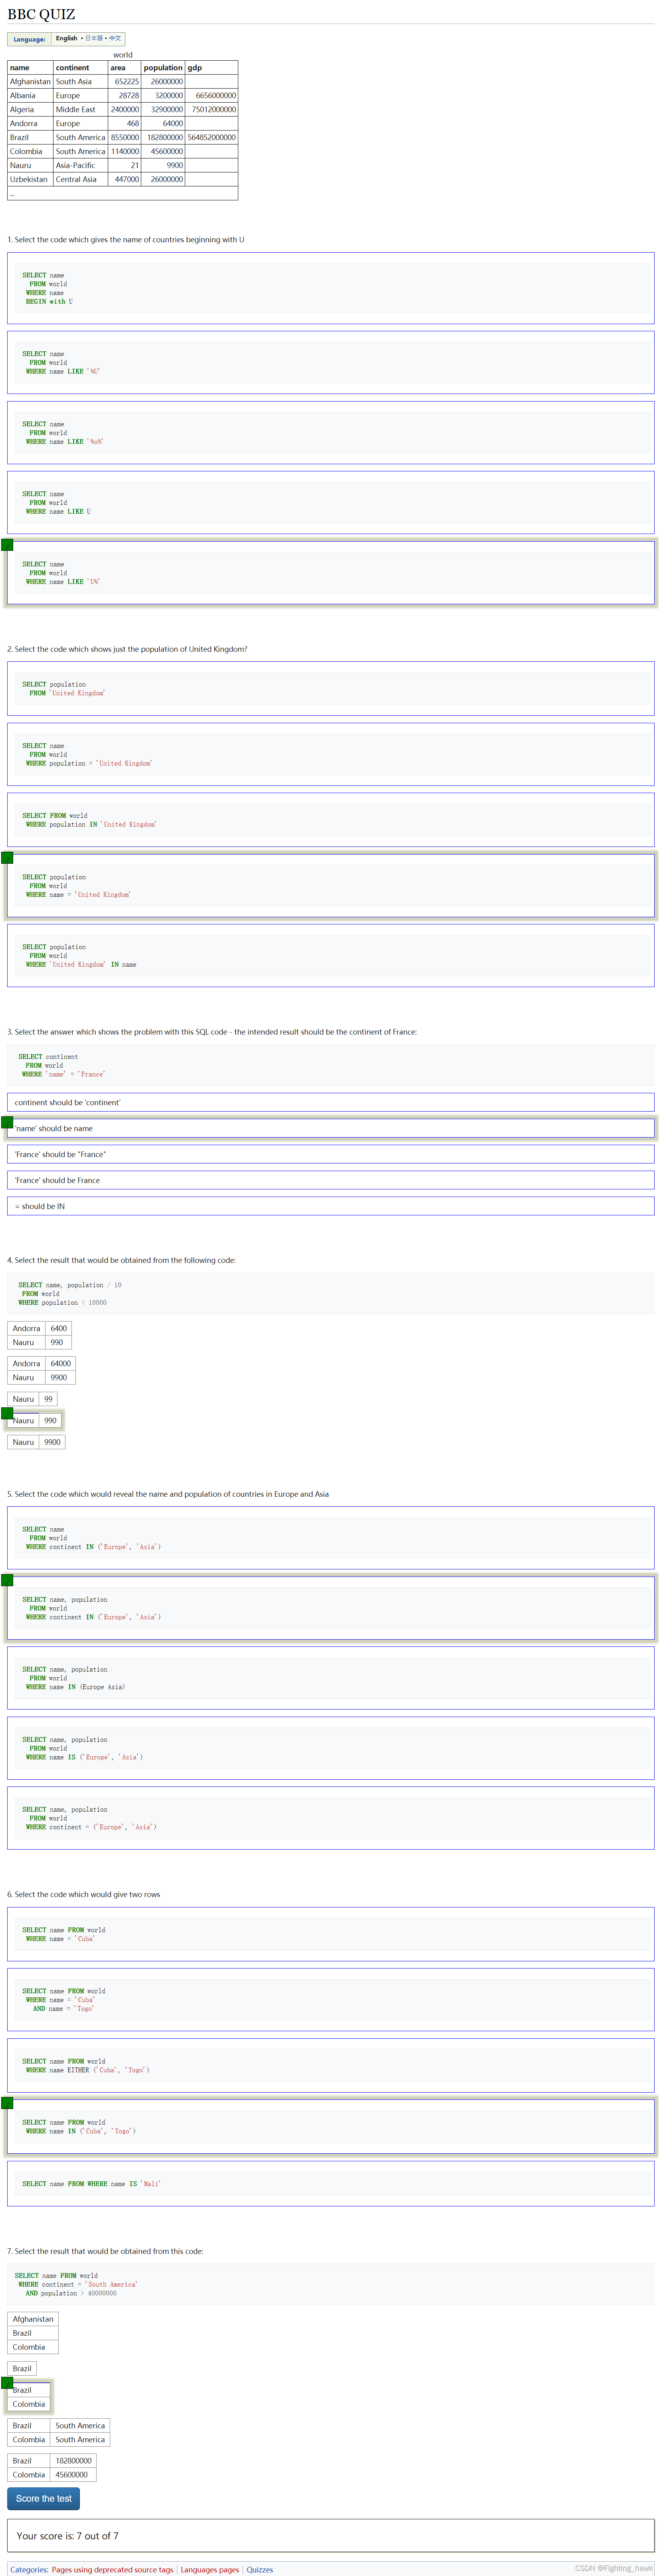Choose answer with BEGIN with U
This screenshot has height=2576, width=659.
pos(330,288)
